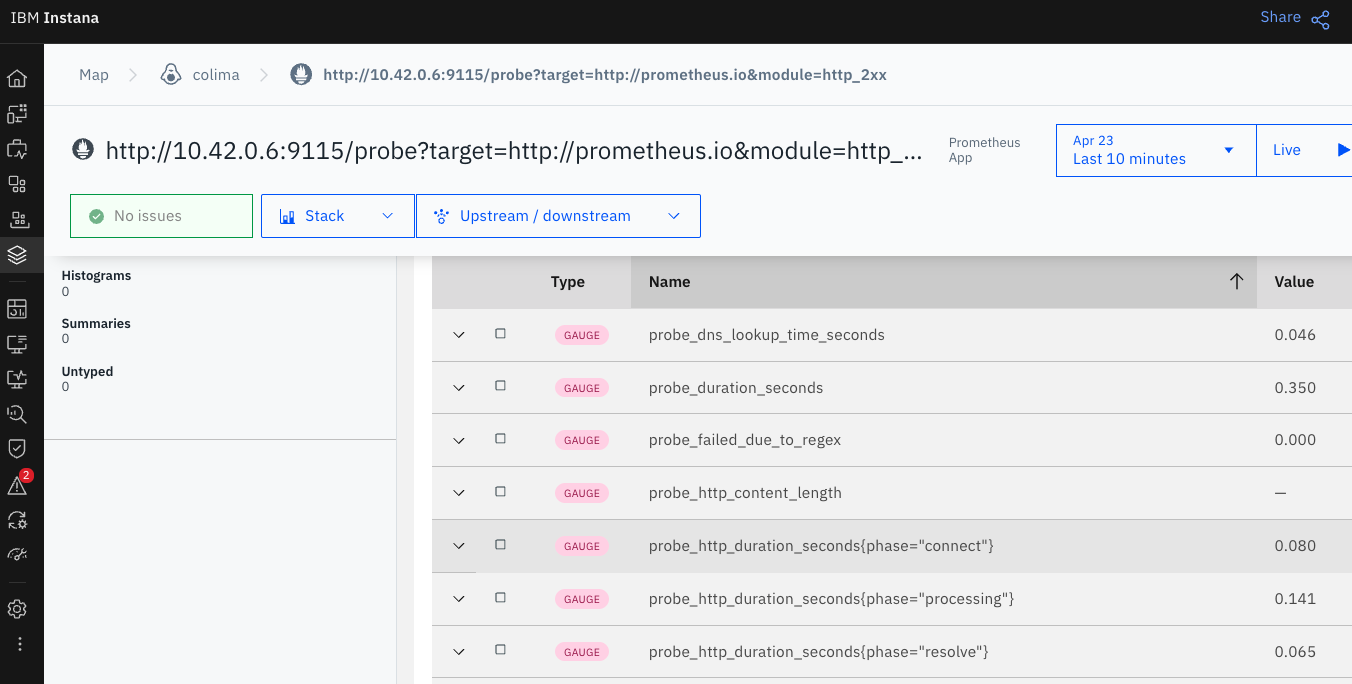This screenshot has width=1352, height=684.
Task: Click the Prometheus App label
Action: coord(984,150)
